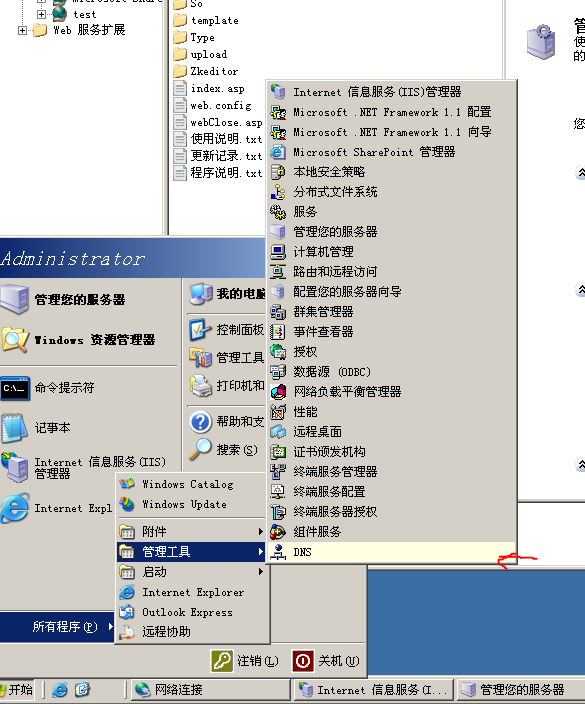Select the upload folder in IIS list
The width and height of the screenshot is (585, 704).
[200, 54]
